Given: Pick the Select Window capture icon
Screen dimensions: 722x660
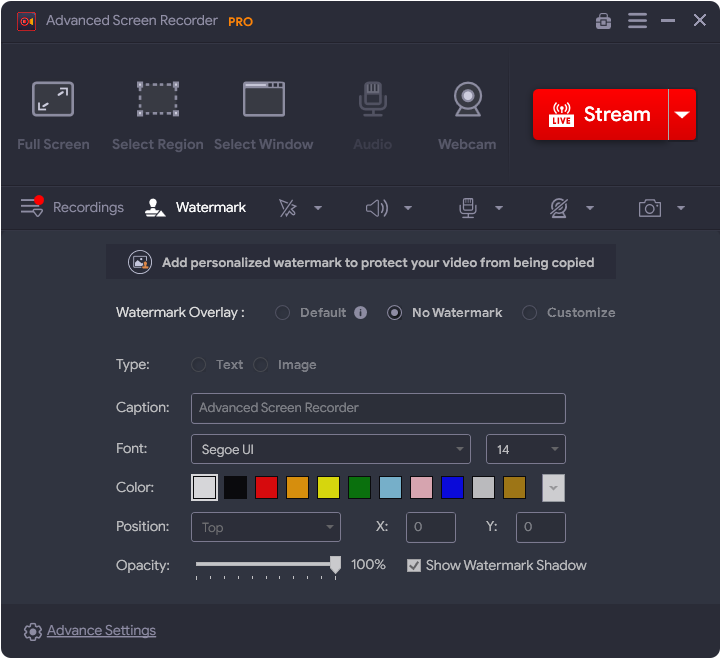Looking at the screenshot, I should click(264, 101).
